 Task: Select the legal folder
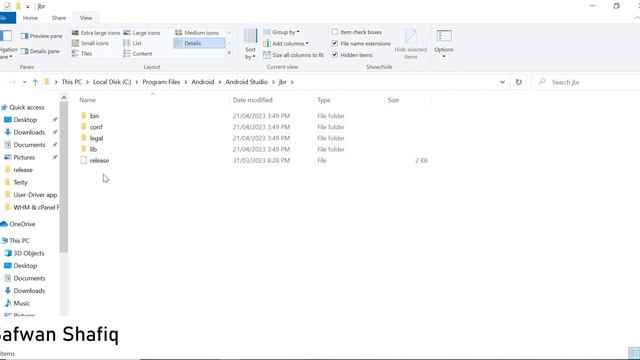[x=96, y=138]
